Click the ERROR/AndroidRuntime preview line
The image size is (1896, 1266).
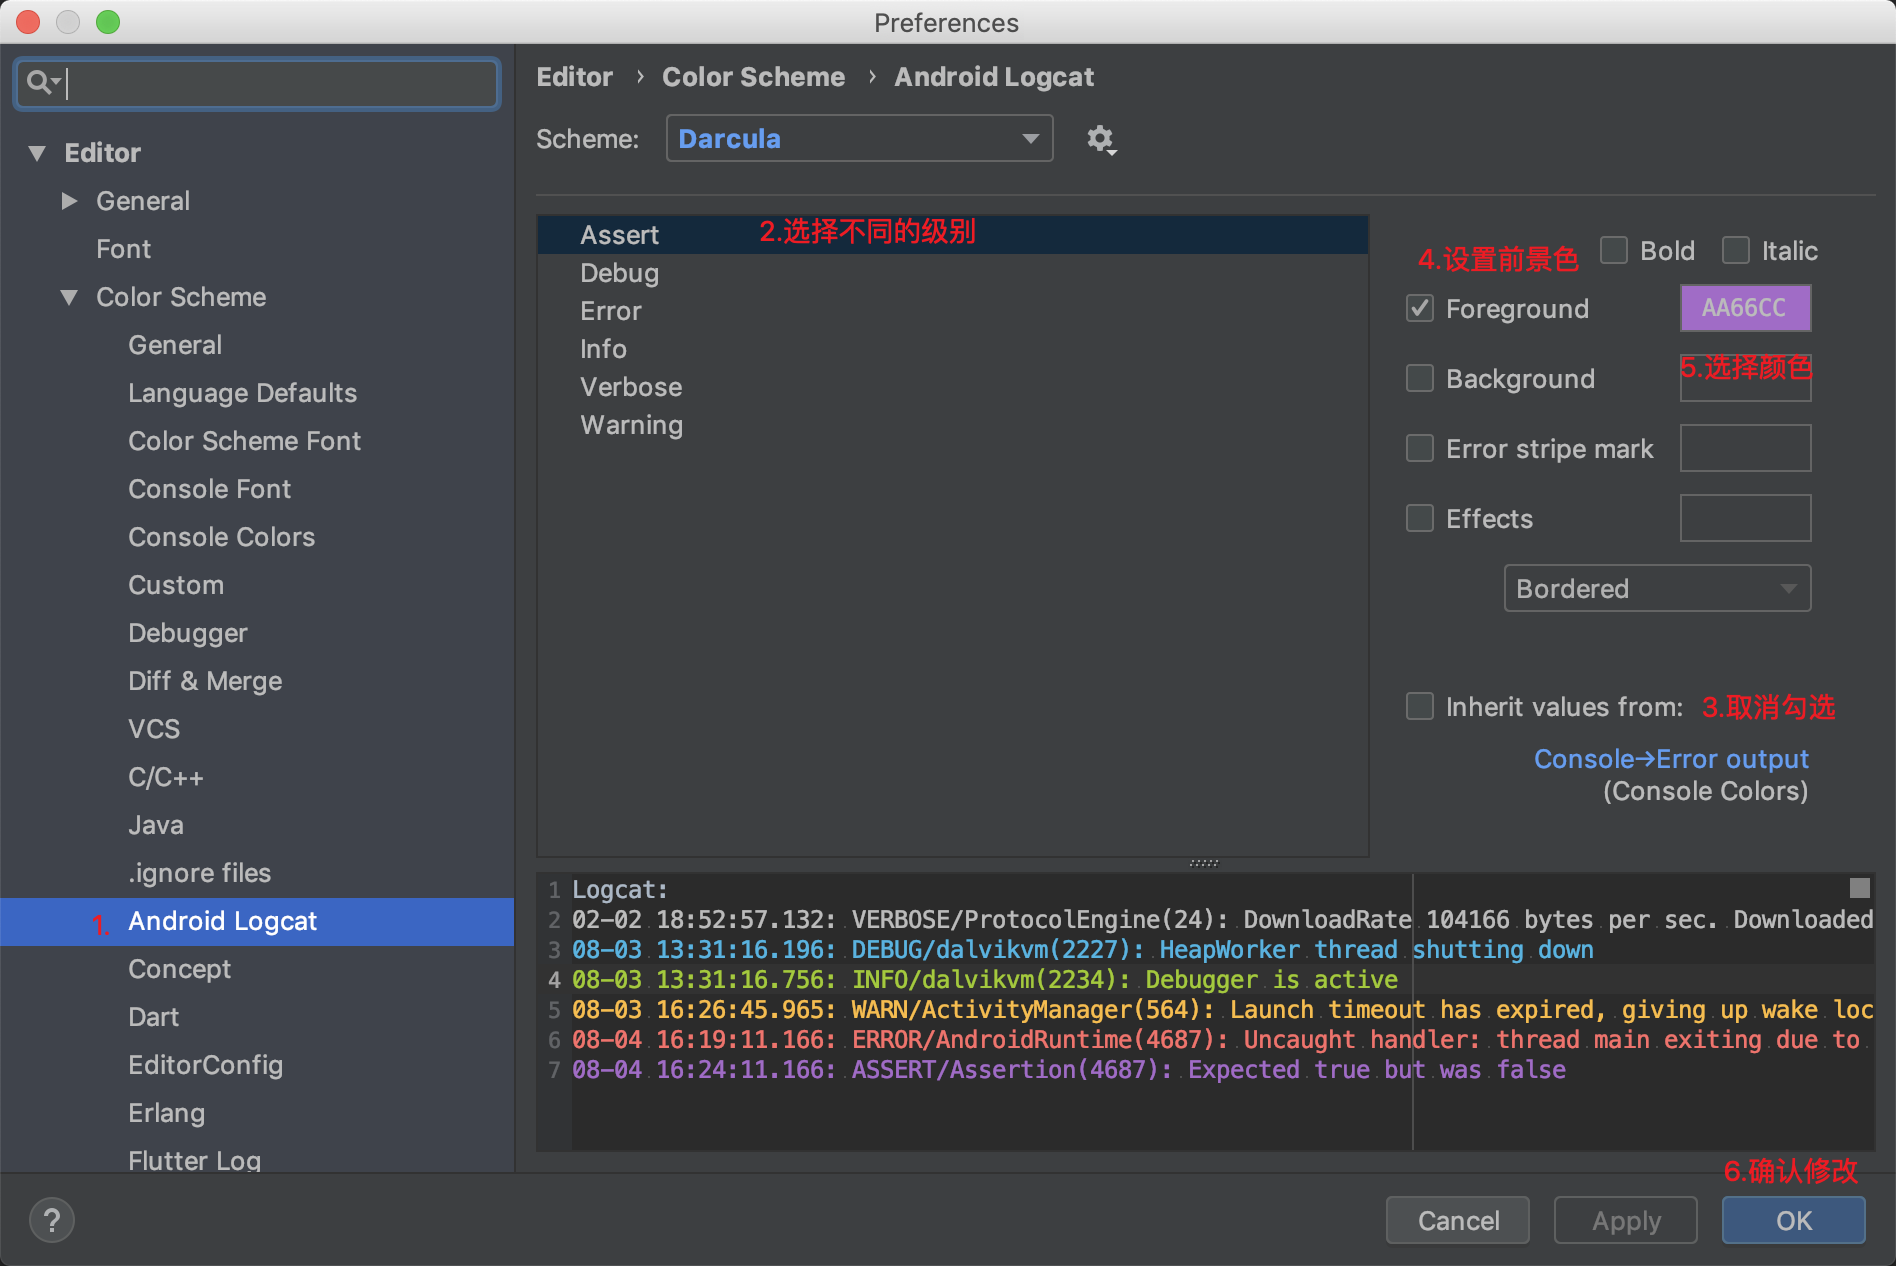pos(1216,1040)
